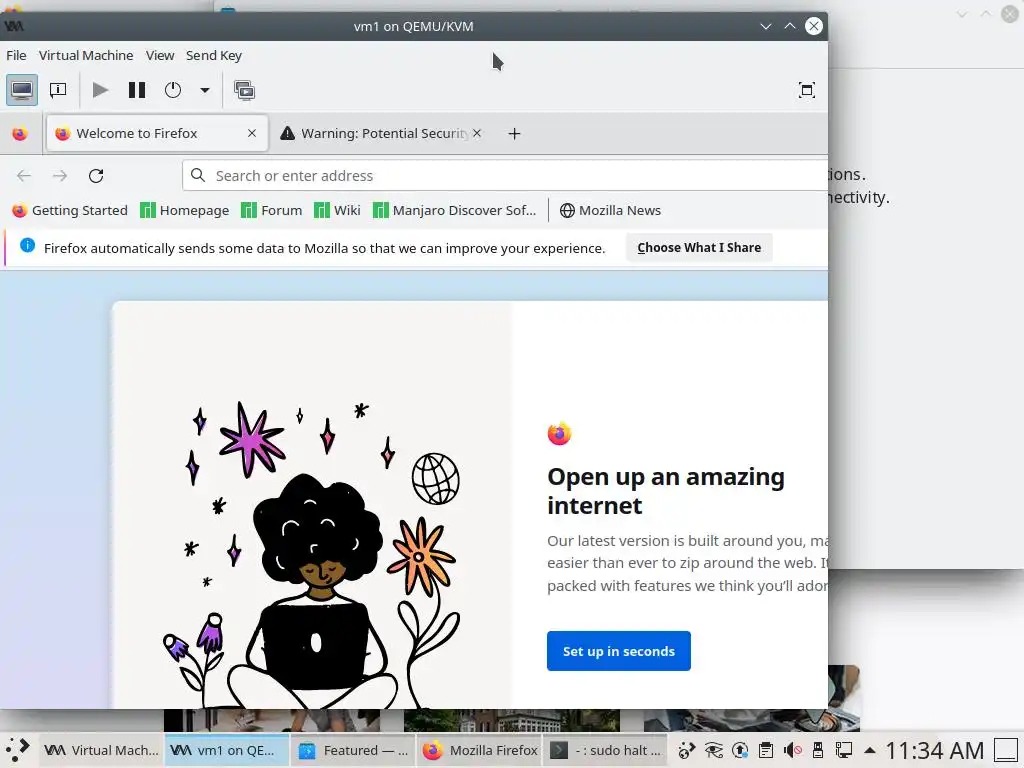
Task: Switch to Featured Discover taskbar entry
Action: [x=353, y=750]
